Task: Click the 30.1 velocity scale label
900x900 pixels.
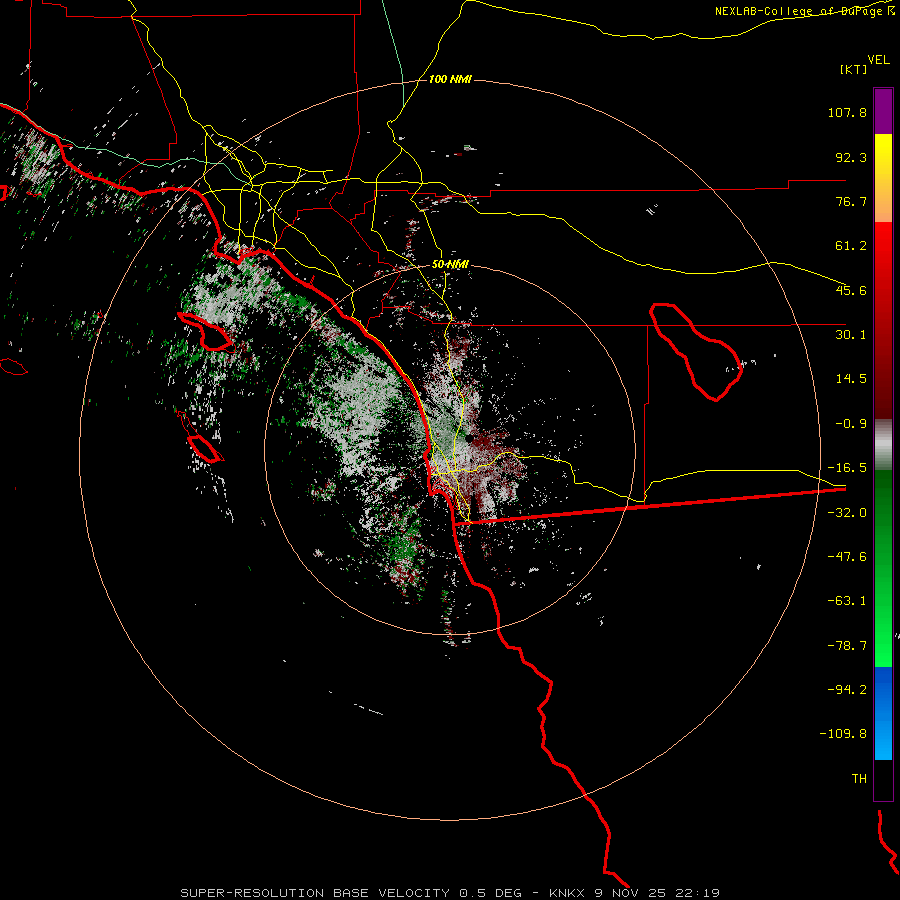Action: point(851,335)
